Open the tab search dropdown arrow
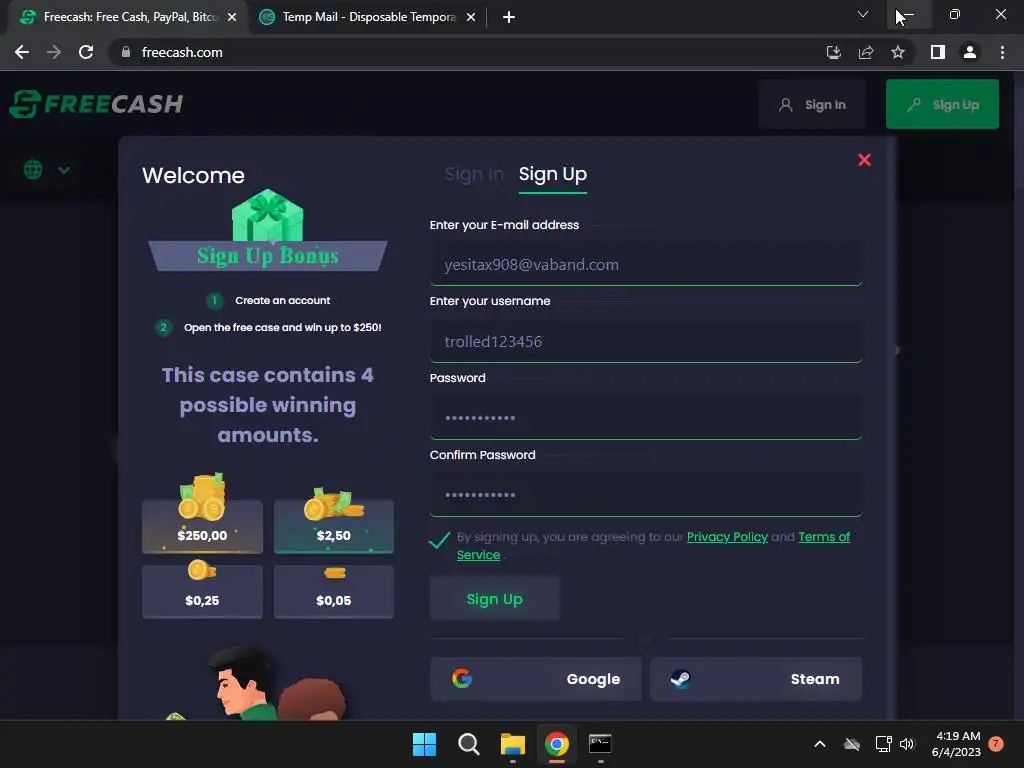The image size is (1024, 768). pyautogui.click(x=863, y=14)
